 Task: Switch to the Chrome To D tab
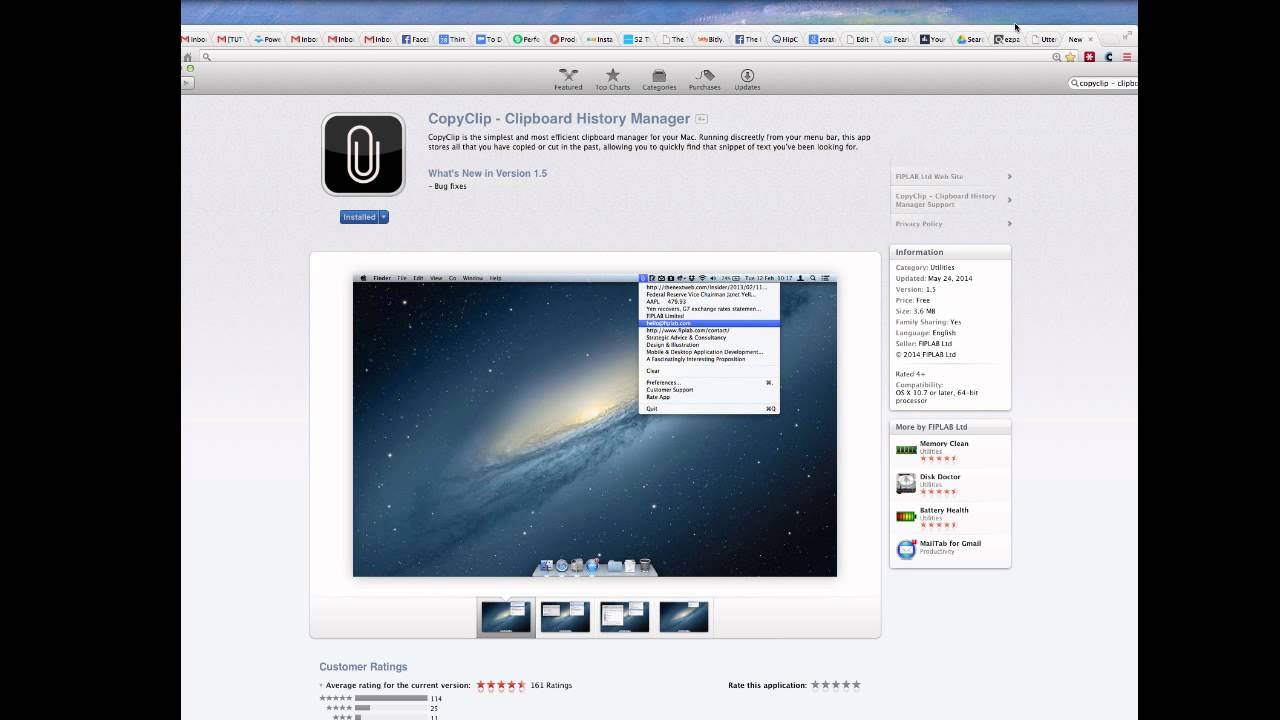tap(490, 39)
